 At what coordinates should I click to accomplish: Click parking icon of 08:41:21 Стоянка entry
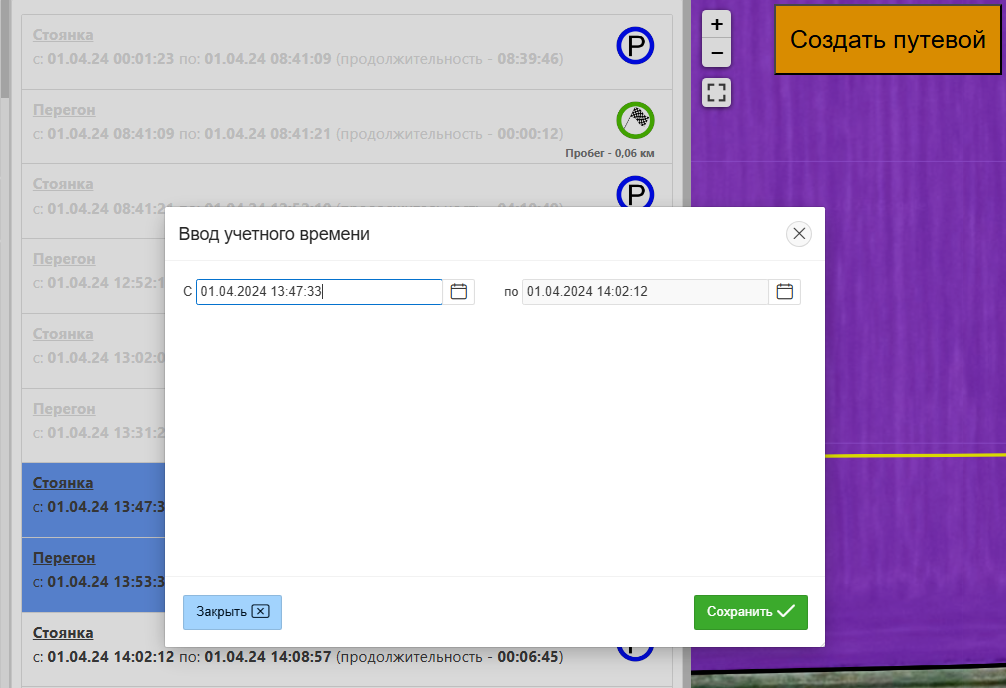pos(635,192)
